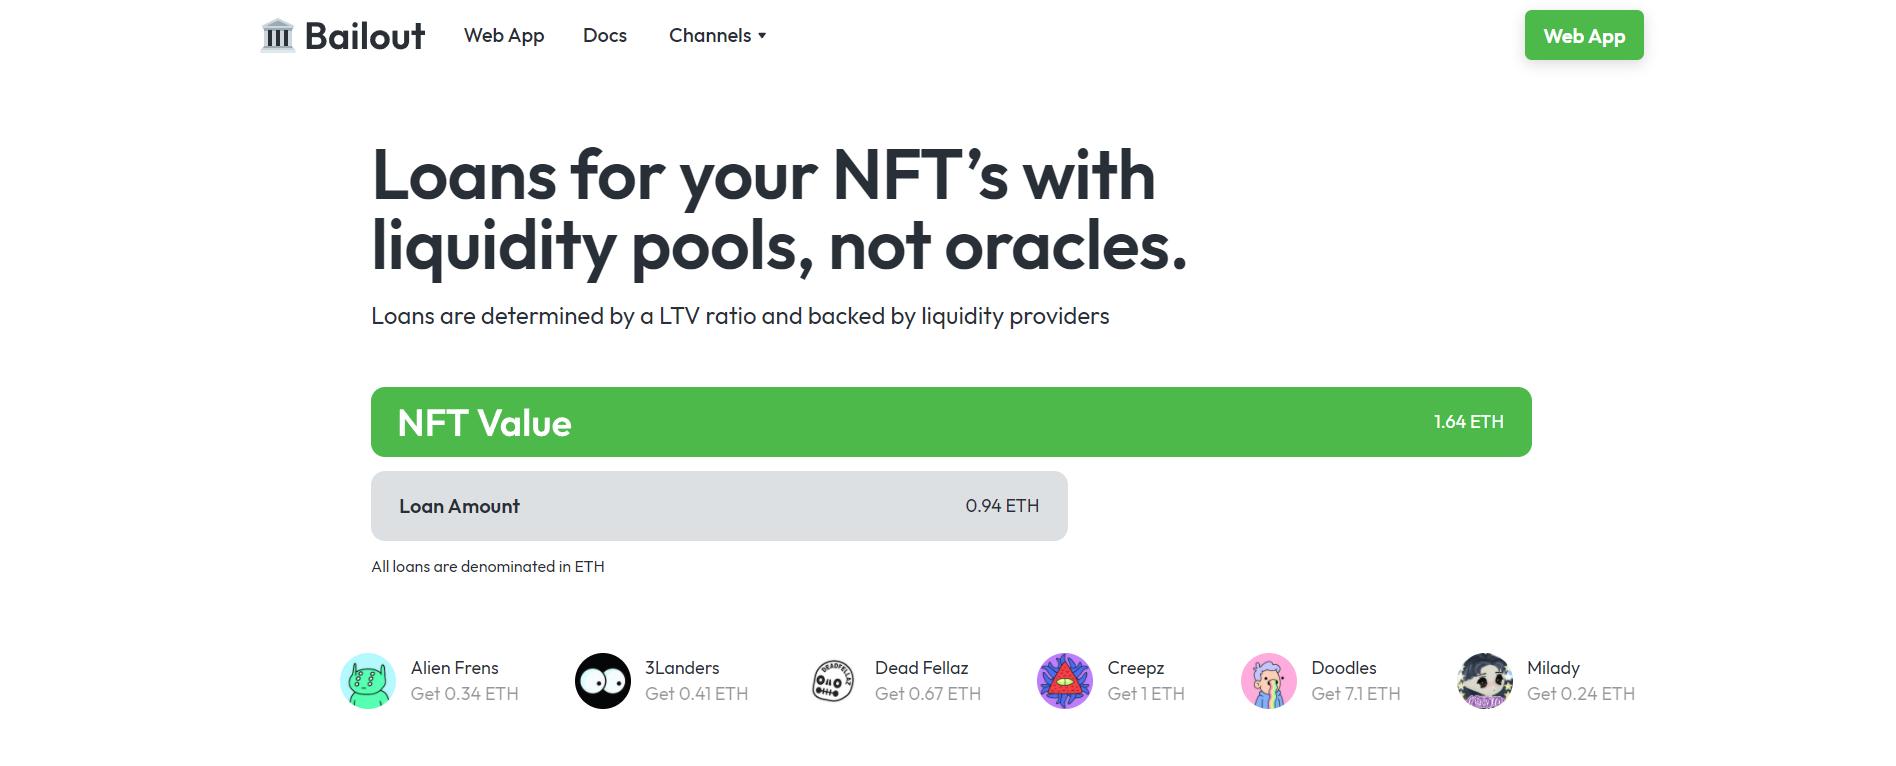The image size is (1896, 766).
Task: Open the Channels dropdown arrow
Action: pyautogui.click(x=762, y=36)
